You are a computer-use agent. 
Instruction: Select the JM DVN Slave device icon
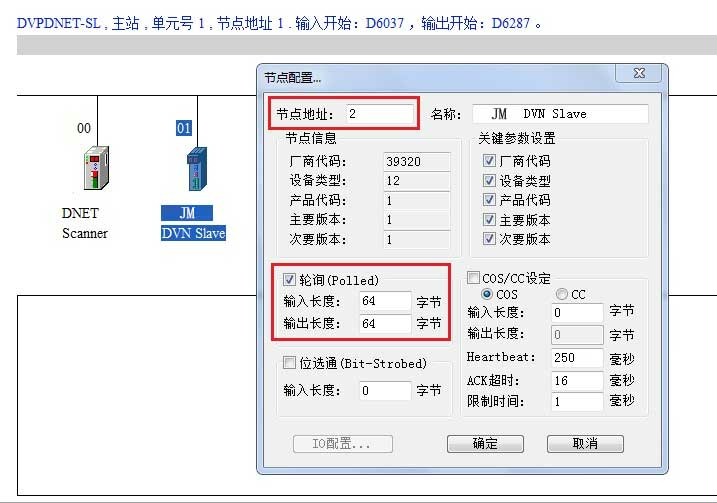(x=193, y=169)
